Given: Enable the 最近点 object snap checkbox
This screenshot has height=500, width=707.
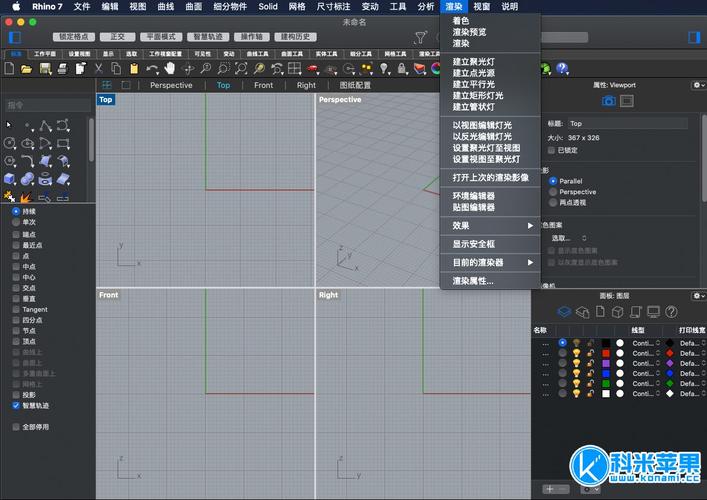Looking at the screenshot, I should [x=16, y=245].
